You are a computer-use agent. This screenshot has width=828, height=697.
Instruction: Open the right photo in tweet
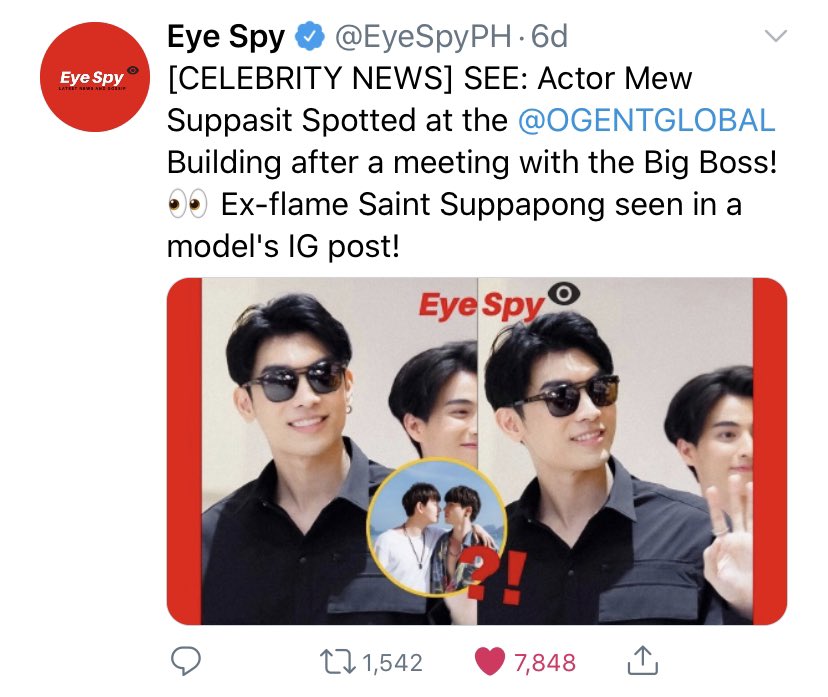tap(633, 451)
